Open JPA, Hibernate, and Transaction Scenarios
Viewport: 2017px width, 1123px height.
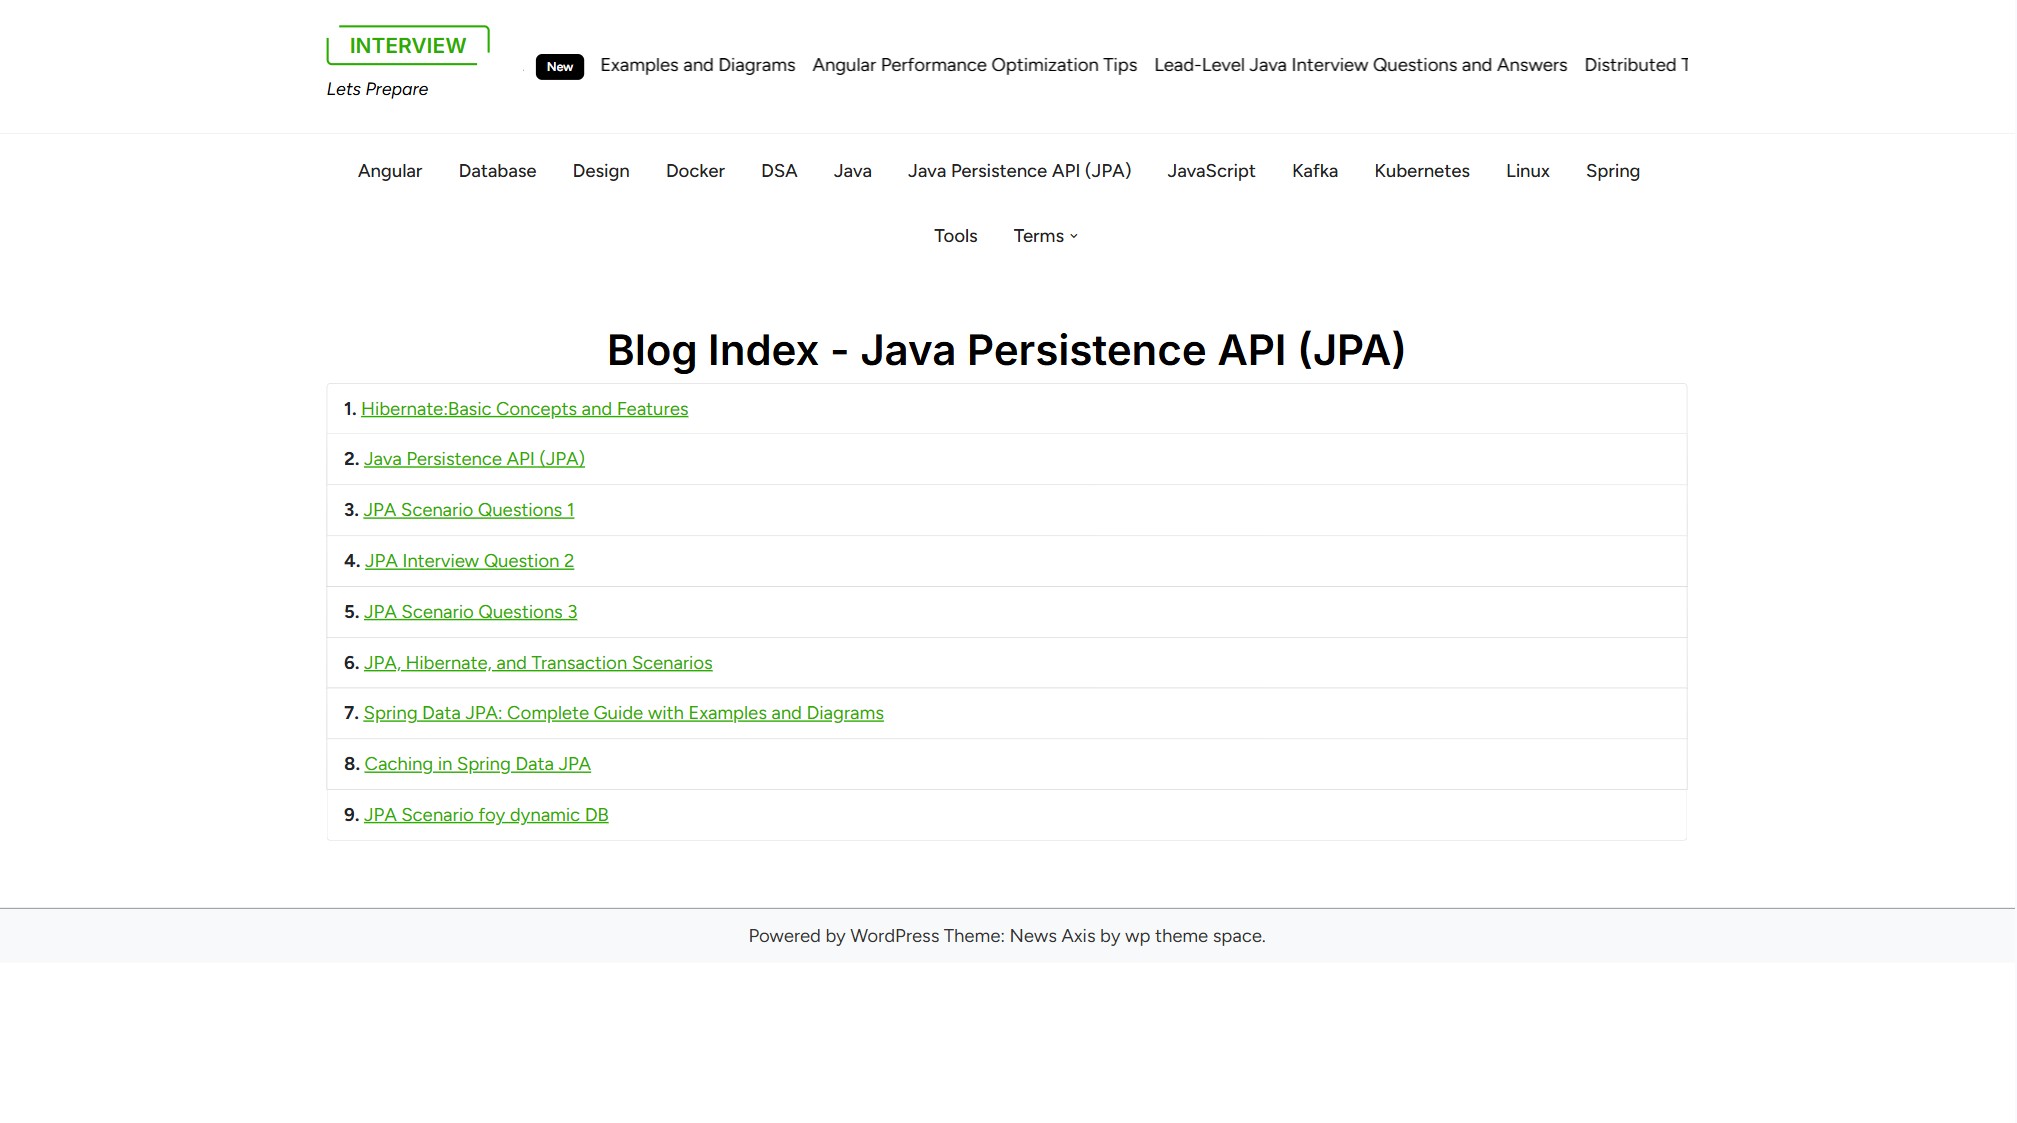point(538,663)
